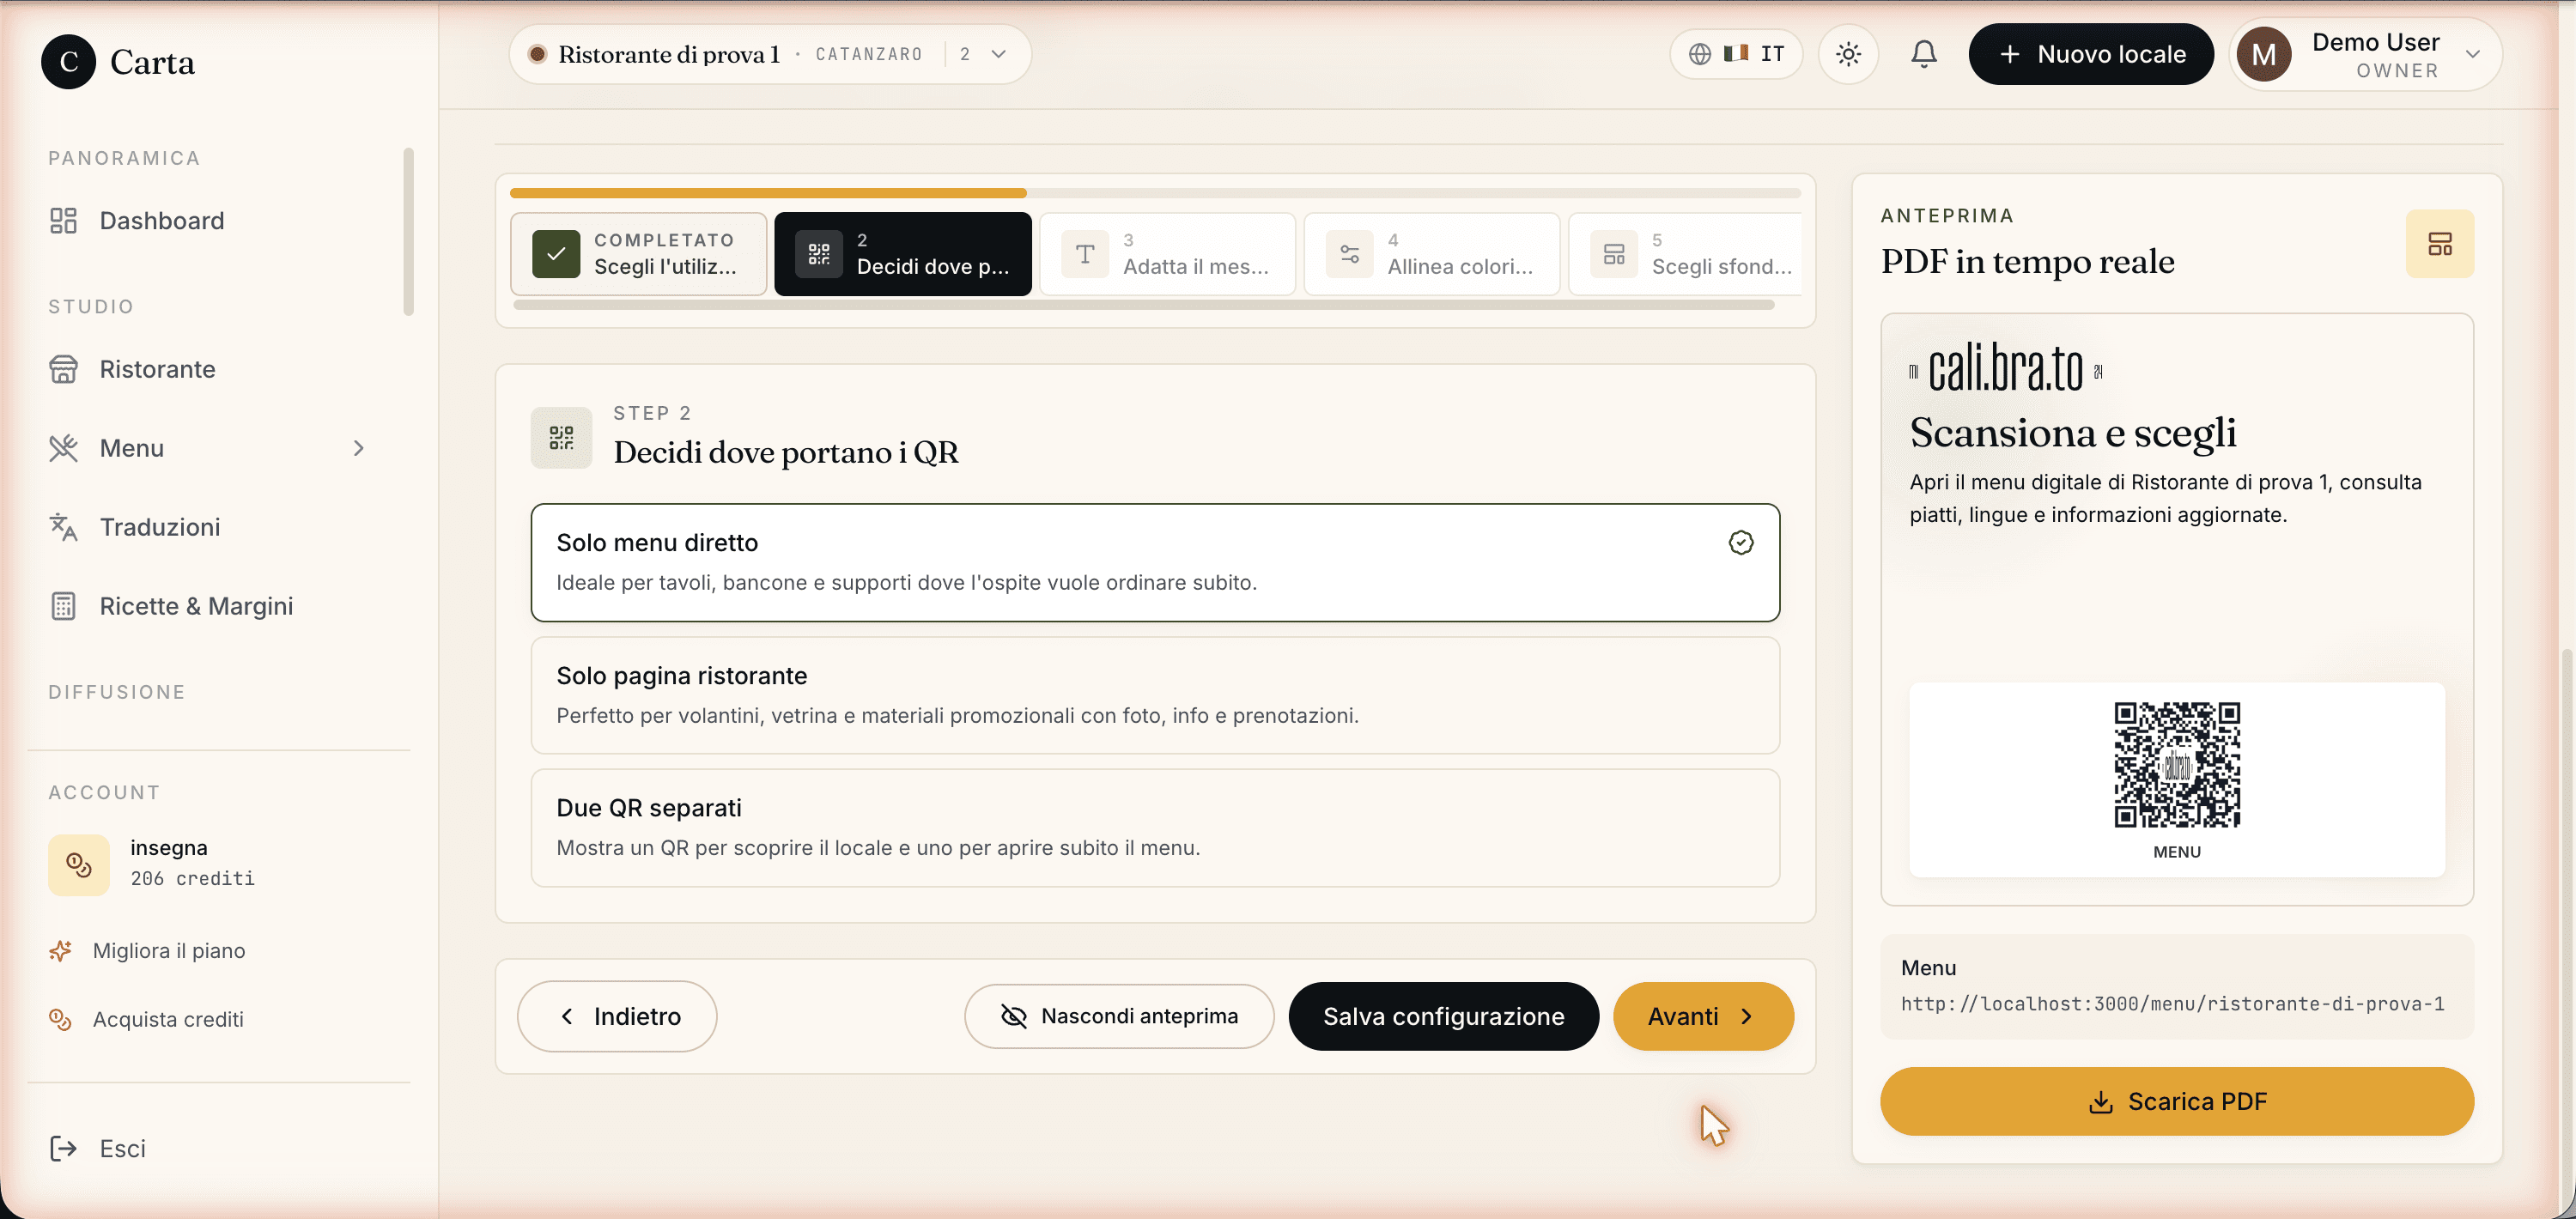Expand the Menu submenu chevron
The image size is (2576, 1219).
click(359, 448)
